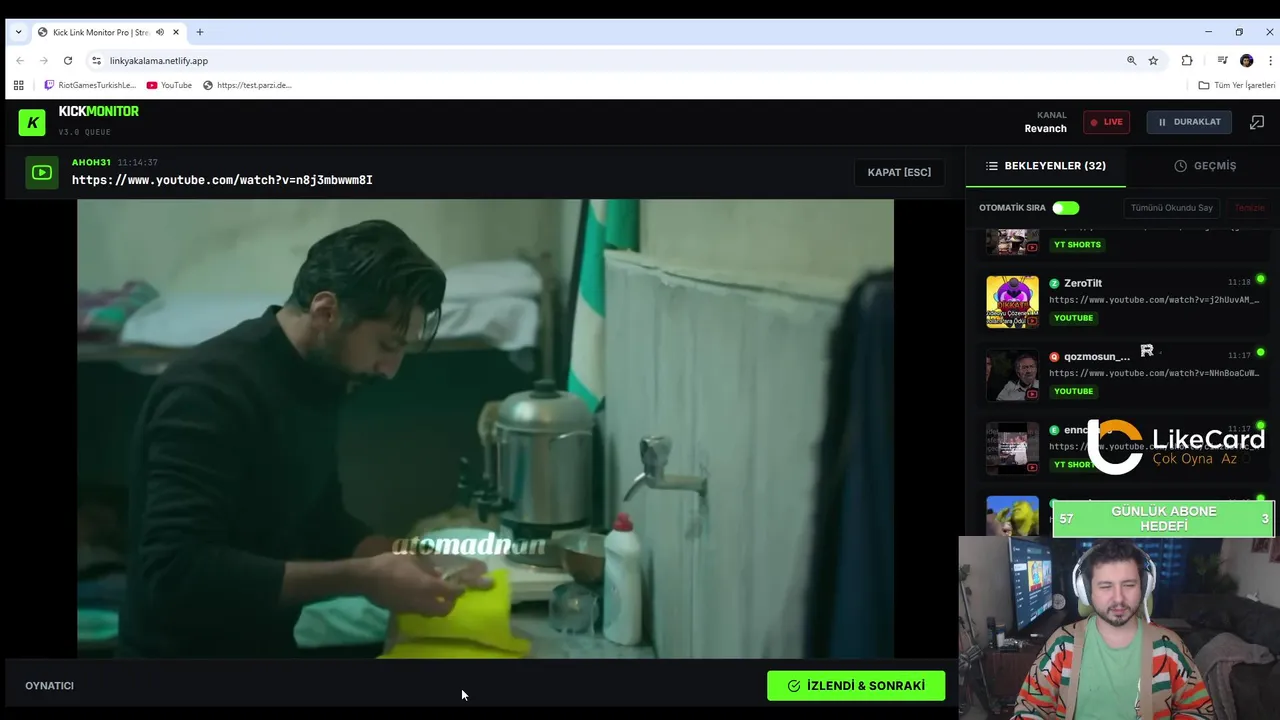Click the Revanch channel name

click(x=1045, y=129)
